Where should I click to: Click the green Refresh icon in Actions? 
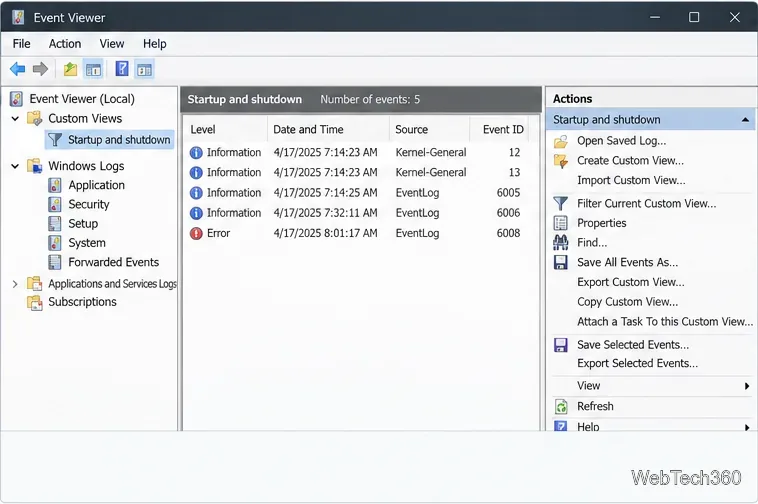(x=561, y=406)
